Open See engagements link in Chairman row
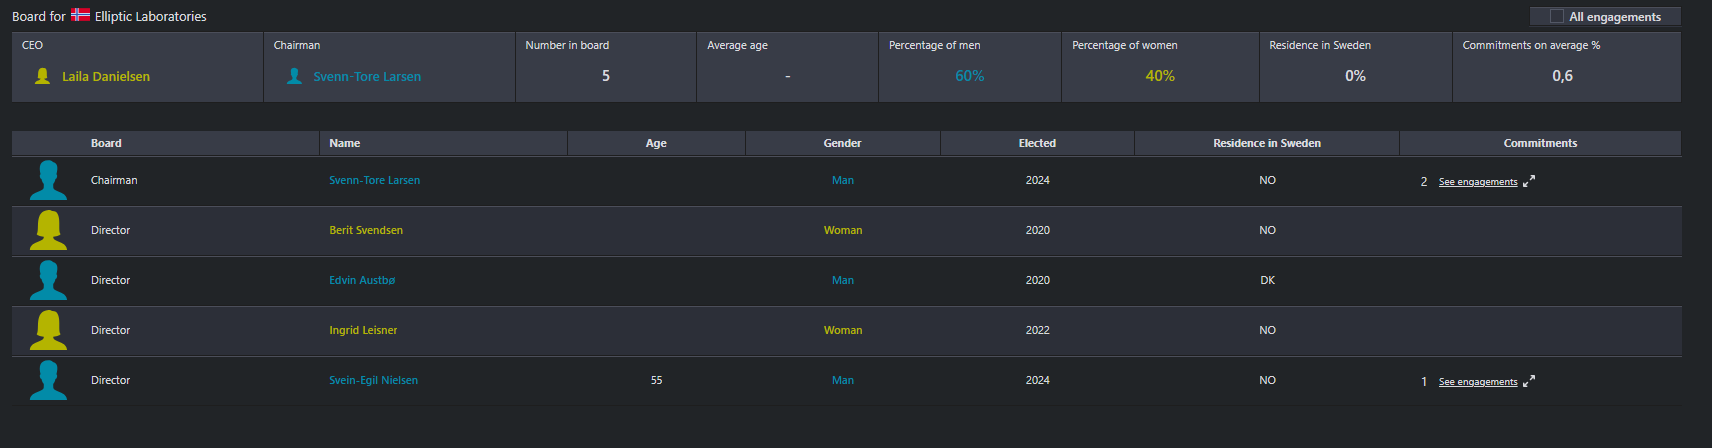Viewport: 1712px width, 448px height. coord(1477,182)
